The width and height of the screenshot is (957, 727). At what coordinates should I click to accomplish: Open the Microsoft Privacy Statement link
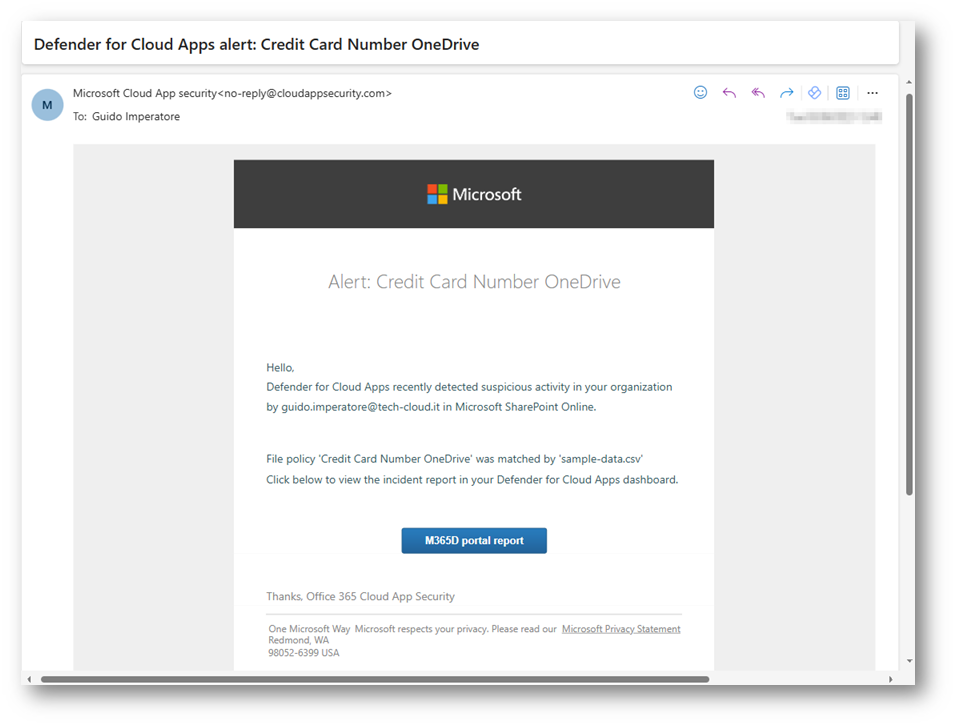[621, 629]
